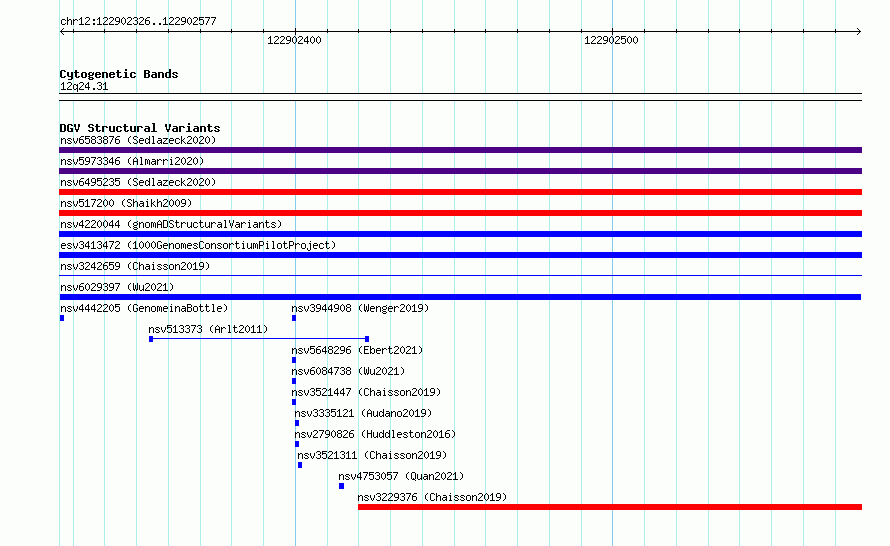Open nsv513373 (Arlt2011) label
Image resolution: width=890 pixels, height=546 pixels.
click(x=208, y=329)
